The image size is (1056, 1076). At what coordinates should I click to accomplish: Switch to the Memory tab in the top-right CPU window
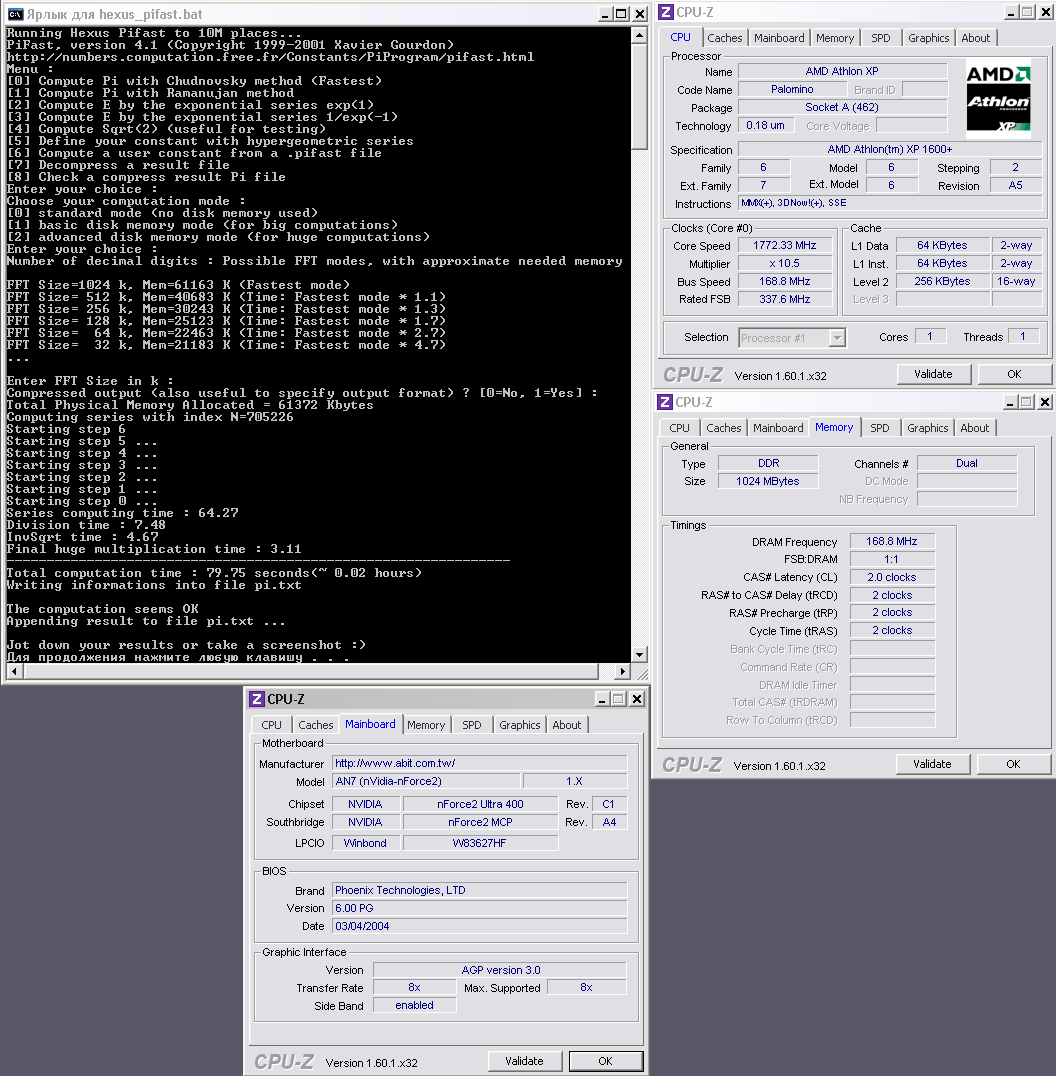(x=834, y=38)
